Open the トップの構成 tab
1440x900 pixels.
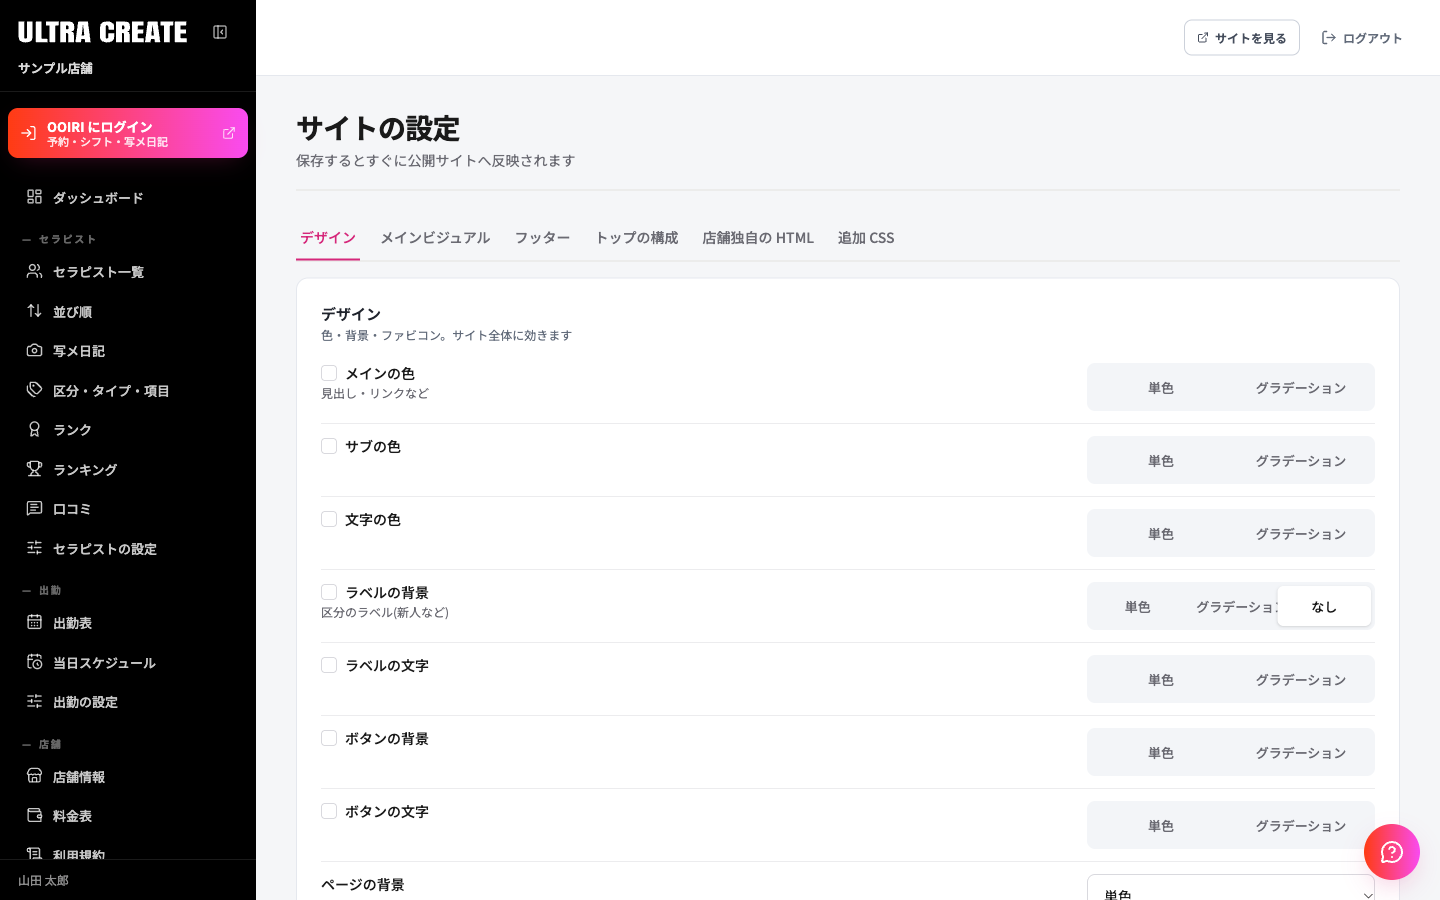[x=636, y=238]
